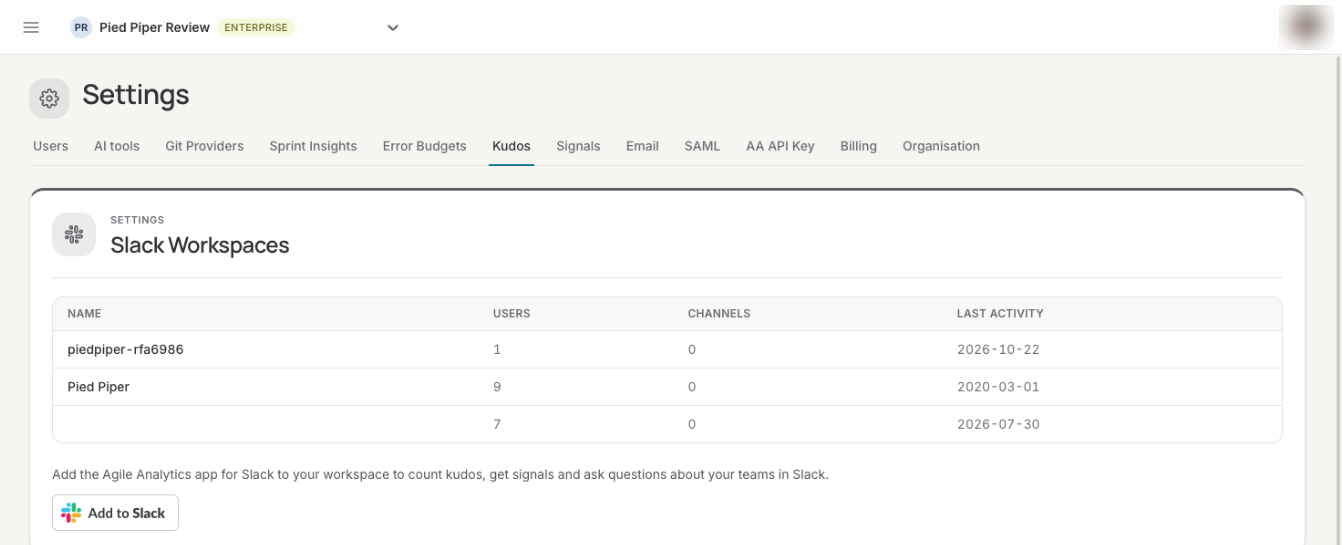Click the last activity date 2026-07-30
The height and width of the screenshot is (545, 1342).
pos(998,424)
